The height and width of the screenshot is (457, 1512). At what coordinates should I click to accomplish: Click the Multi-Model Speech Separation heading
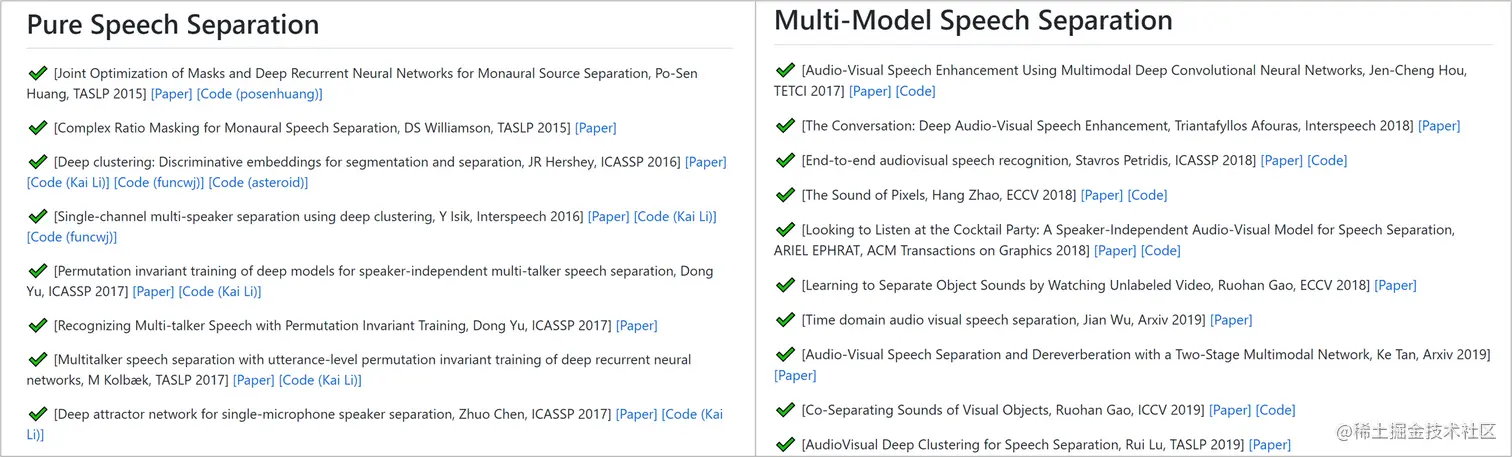(973, 21)
